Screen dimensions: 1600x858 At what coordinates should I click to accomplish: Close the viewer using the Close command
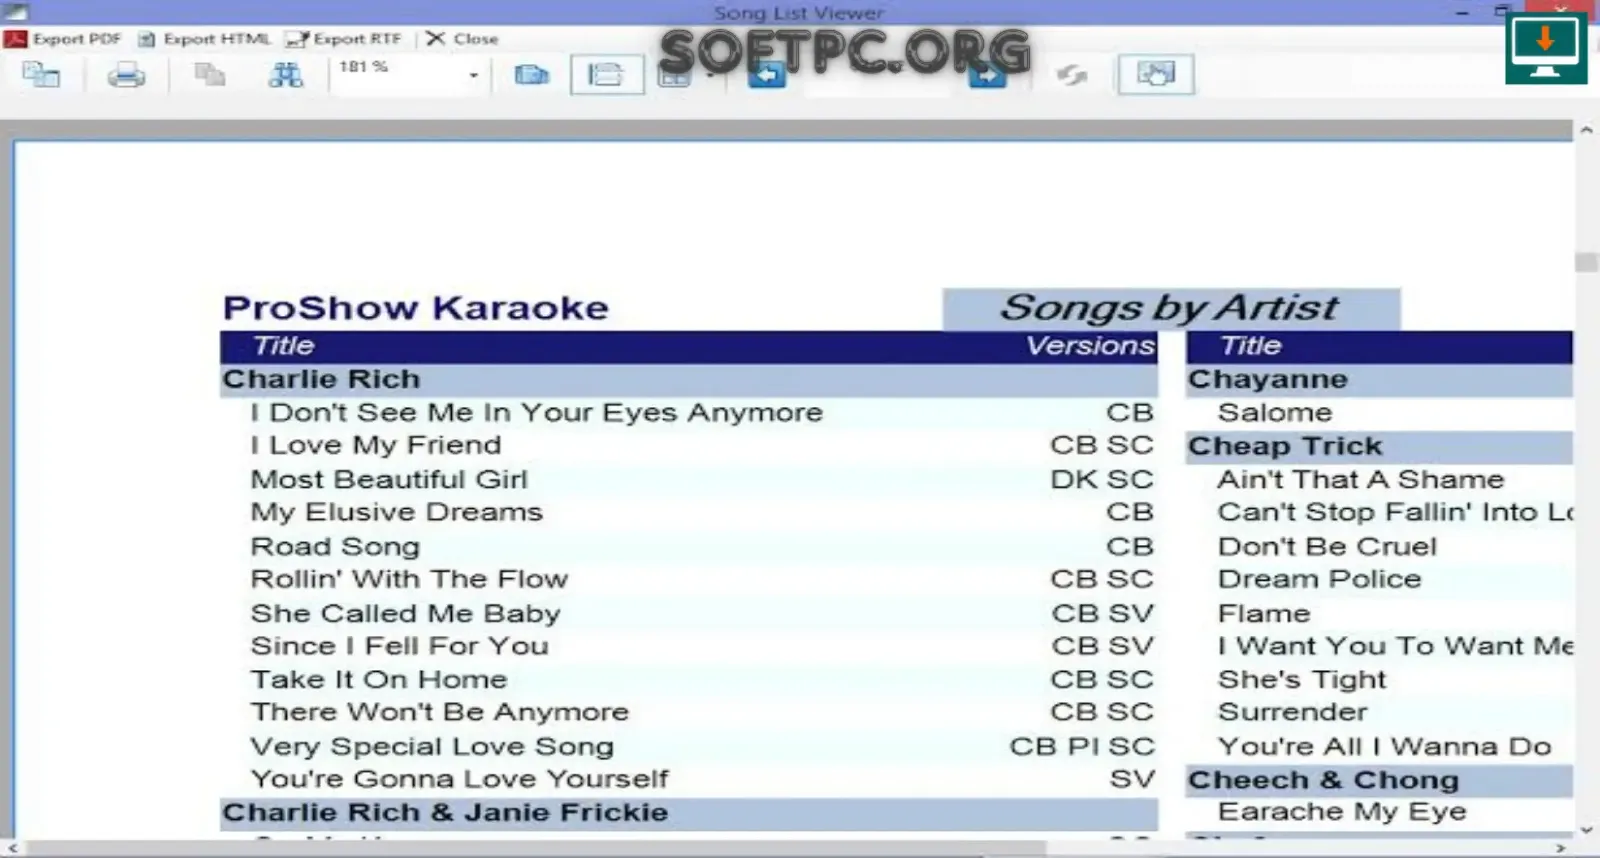[462, 39]
